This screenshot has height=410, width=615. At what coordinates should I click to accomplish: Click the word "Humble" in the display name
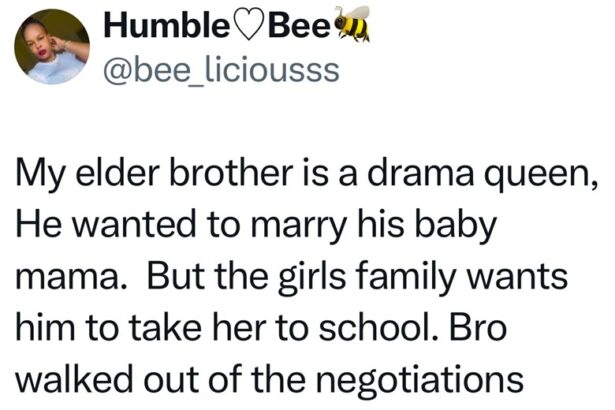(168, 25)
